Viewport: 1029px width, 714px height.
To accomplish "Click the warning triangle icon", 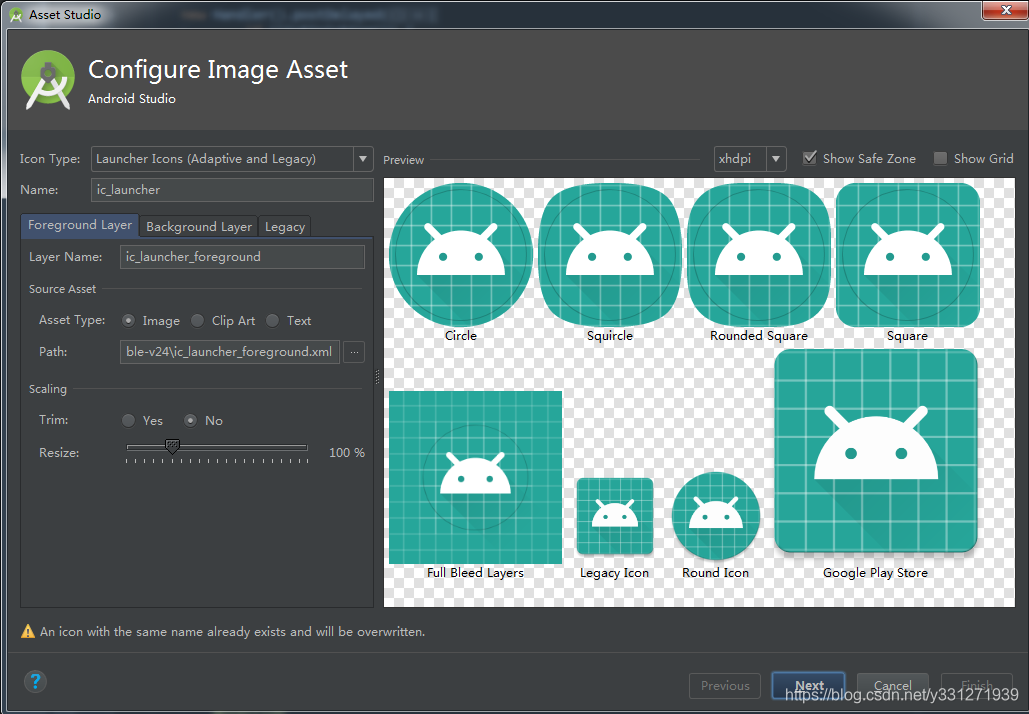I will click(x=28, y=632).
